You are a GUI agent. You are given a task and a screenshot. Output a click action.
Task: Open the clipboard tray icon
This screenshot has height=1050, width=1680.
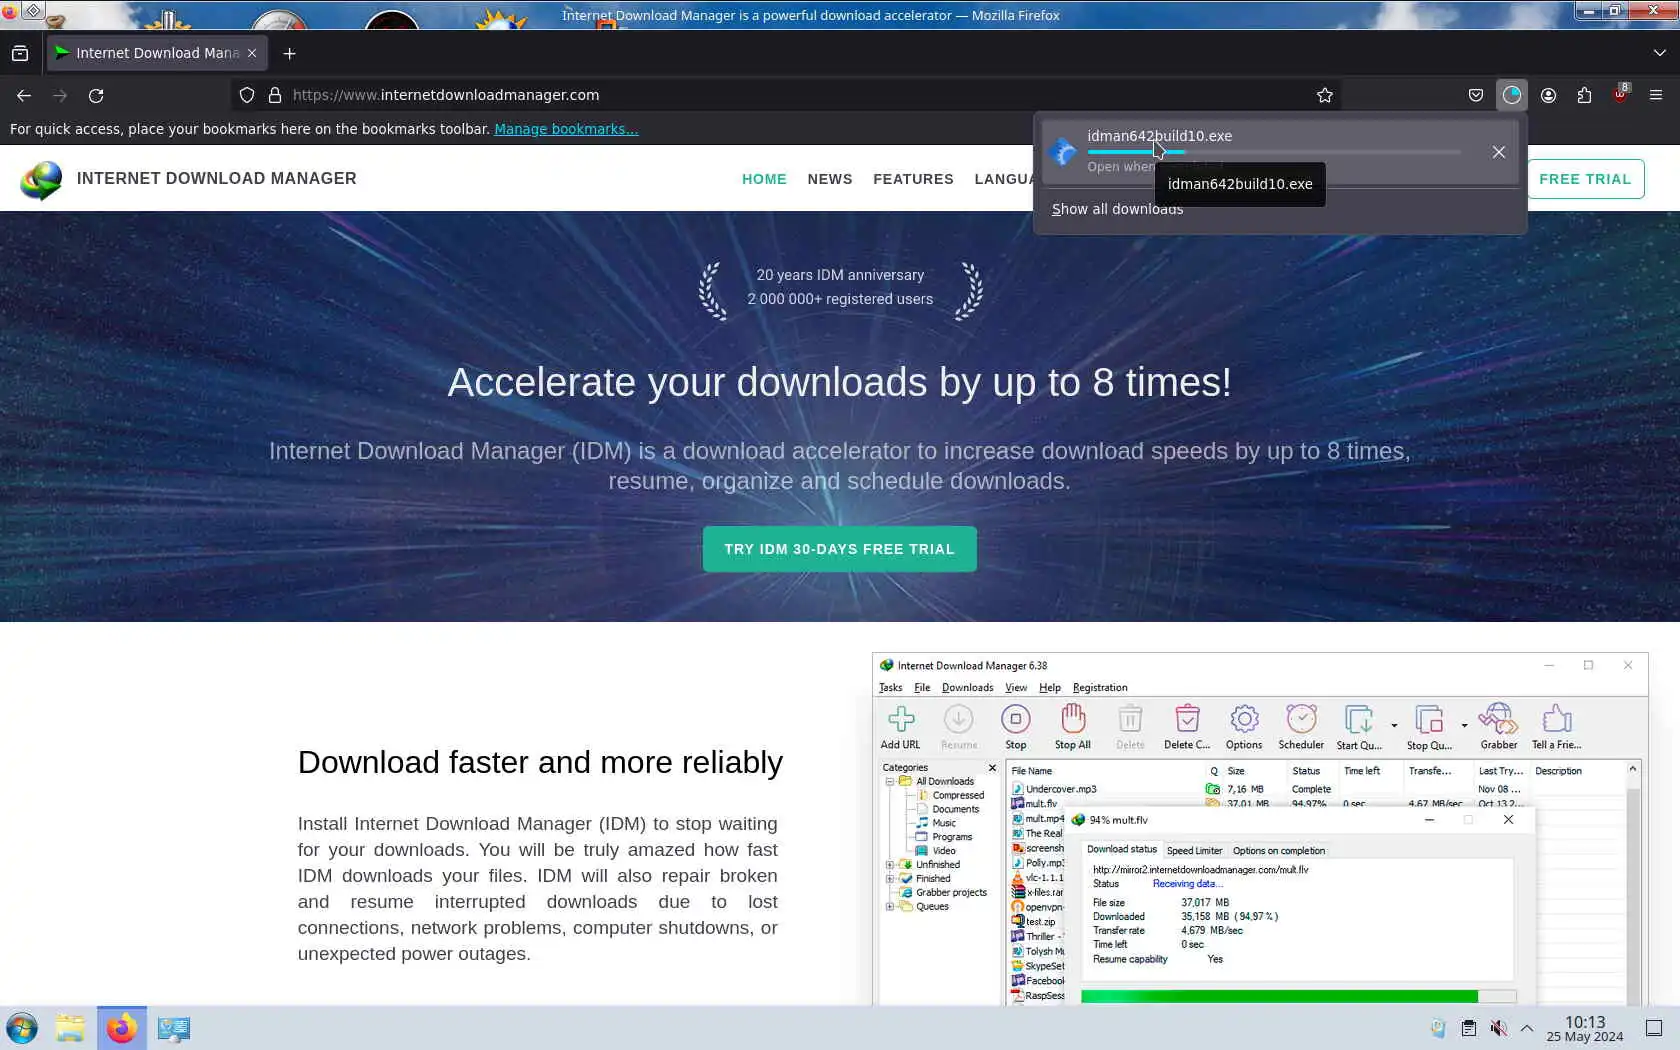[1469, 1028]
